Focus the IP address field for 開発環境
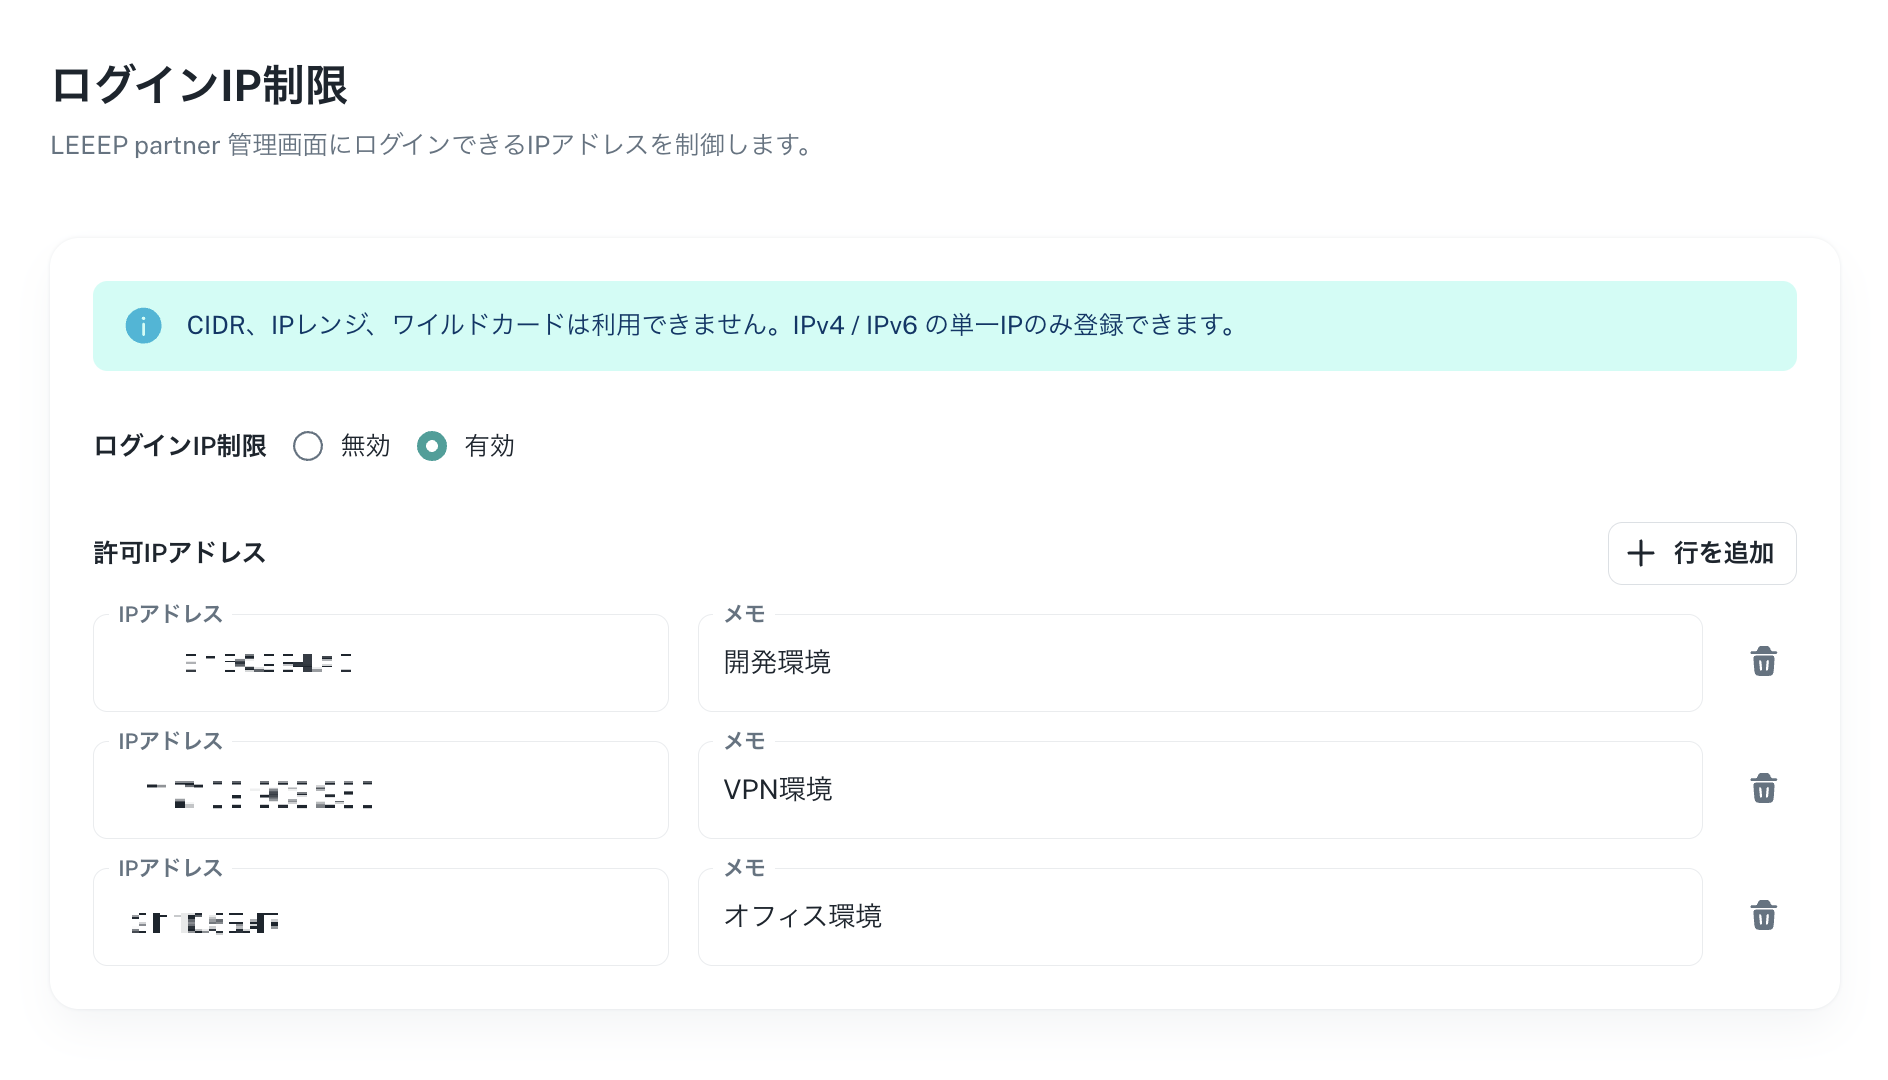The width and height of the screenshot is (1888, 1080). 381,663
